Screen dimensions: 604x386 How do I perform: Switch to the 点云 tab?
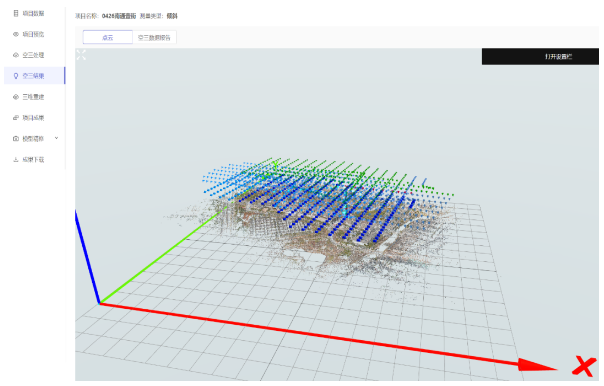(107, 37)
